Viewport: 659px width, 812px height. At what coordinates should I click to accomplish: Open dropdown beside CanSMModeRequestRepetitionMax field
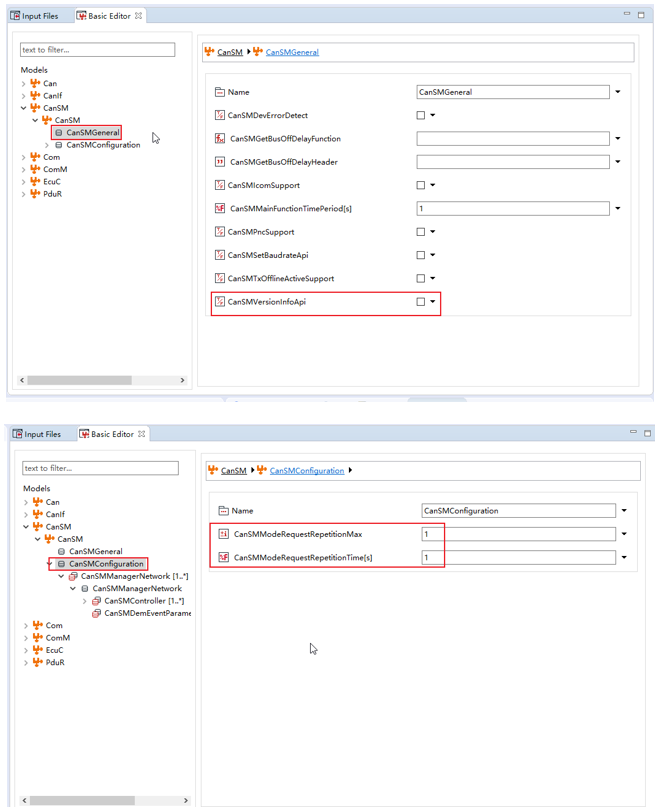624,534
